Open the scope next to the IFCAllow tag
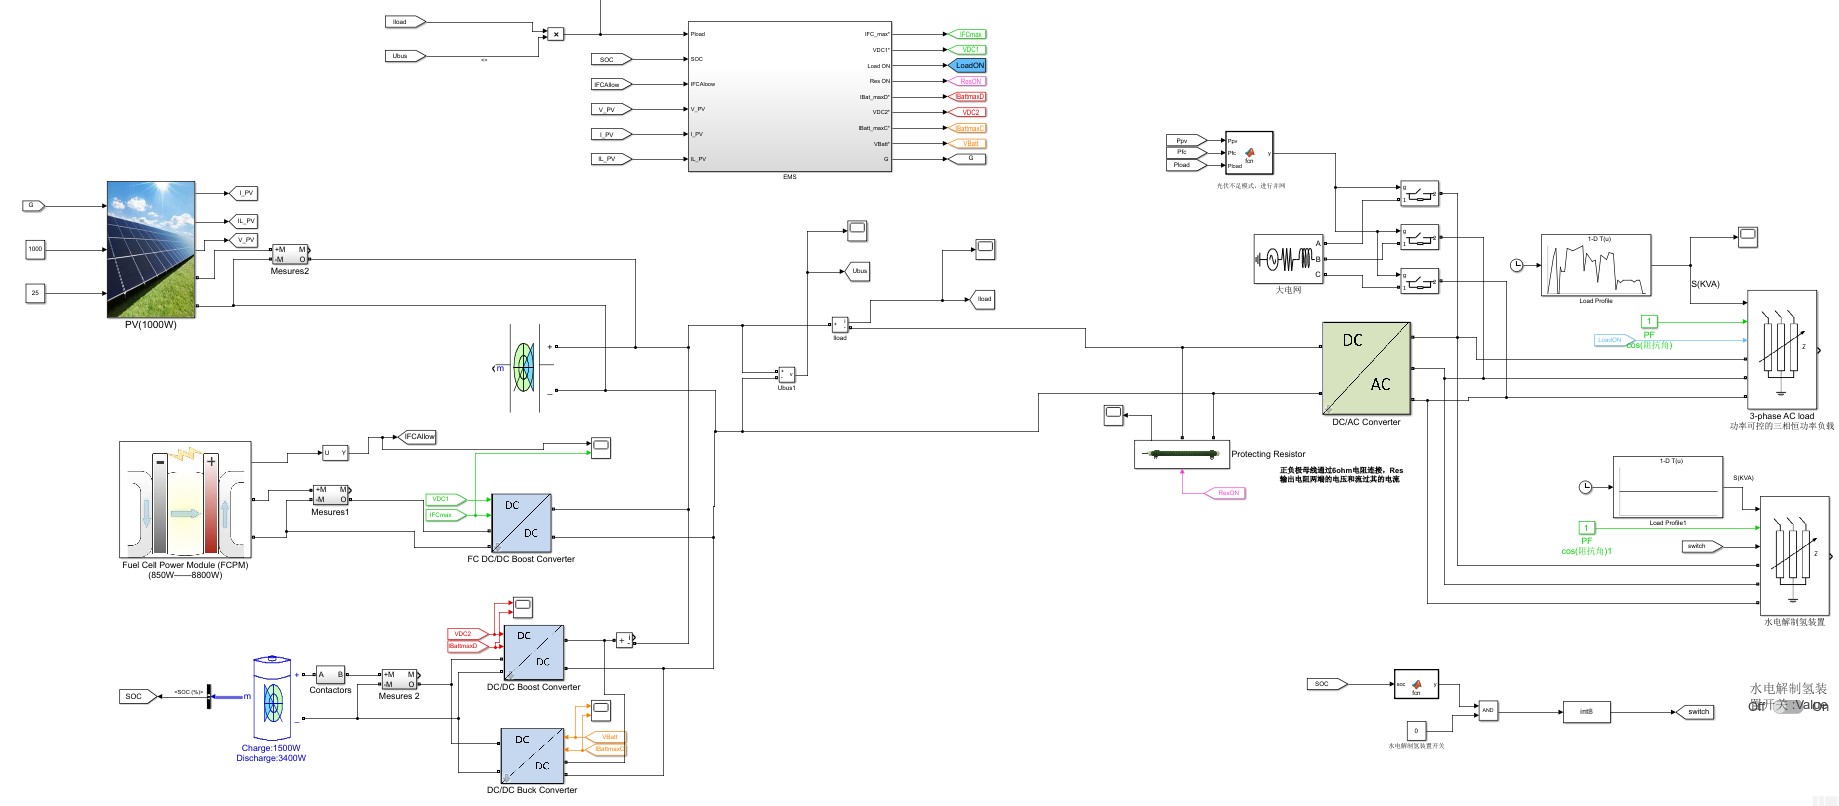The width and height of the screenshot is (1839, 806). tap(601, 447)
